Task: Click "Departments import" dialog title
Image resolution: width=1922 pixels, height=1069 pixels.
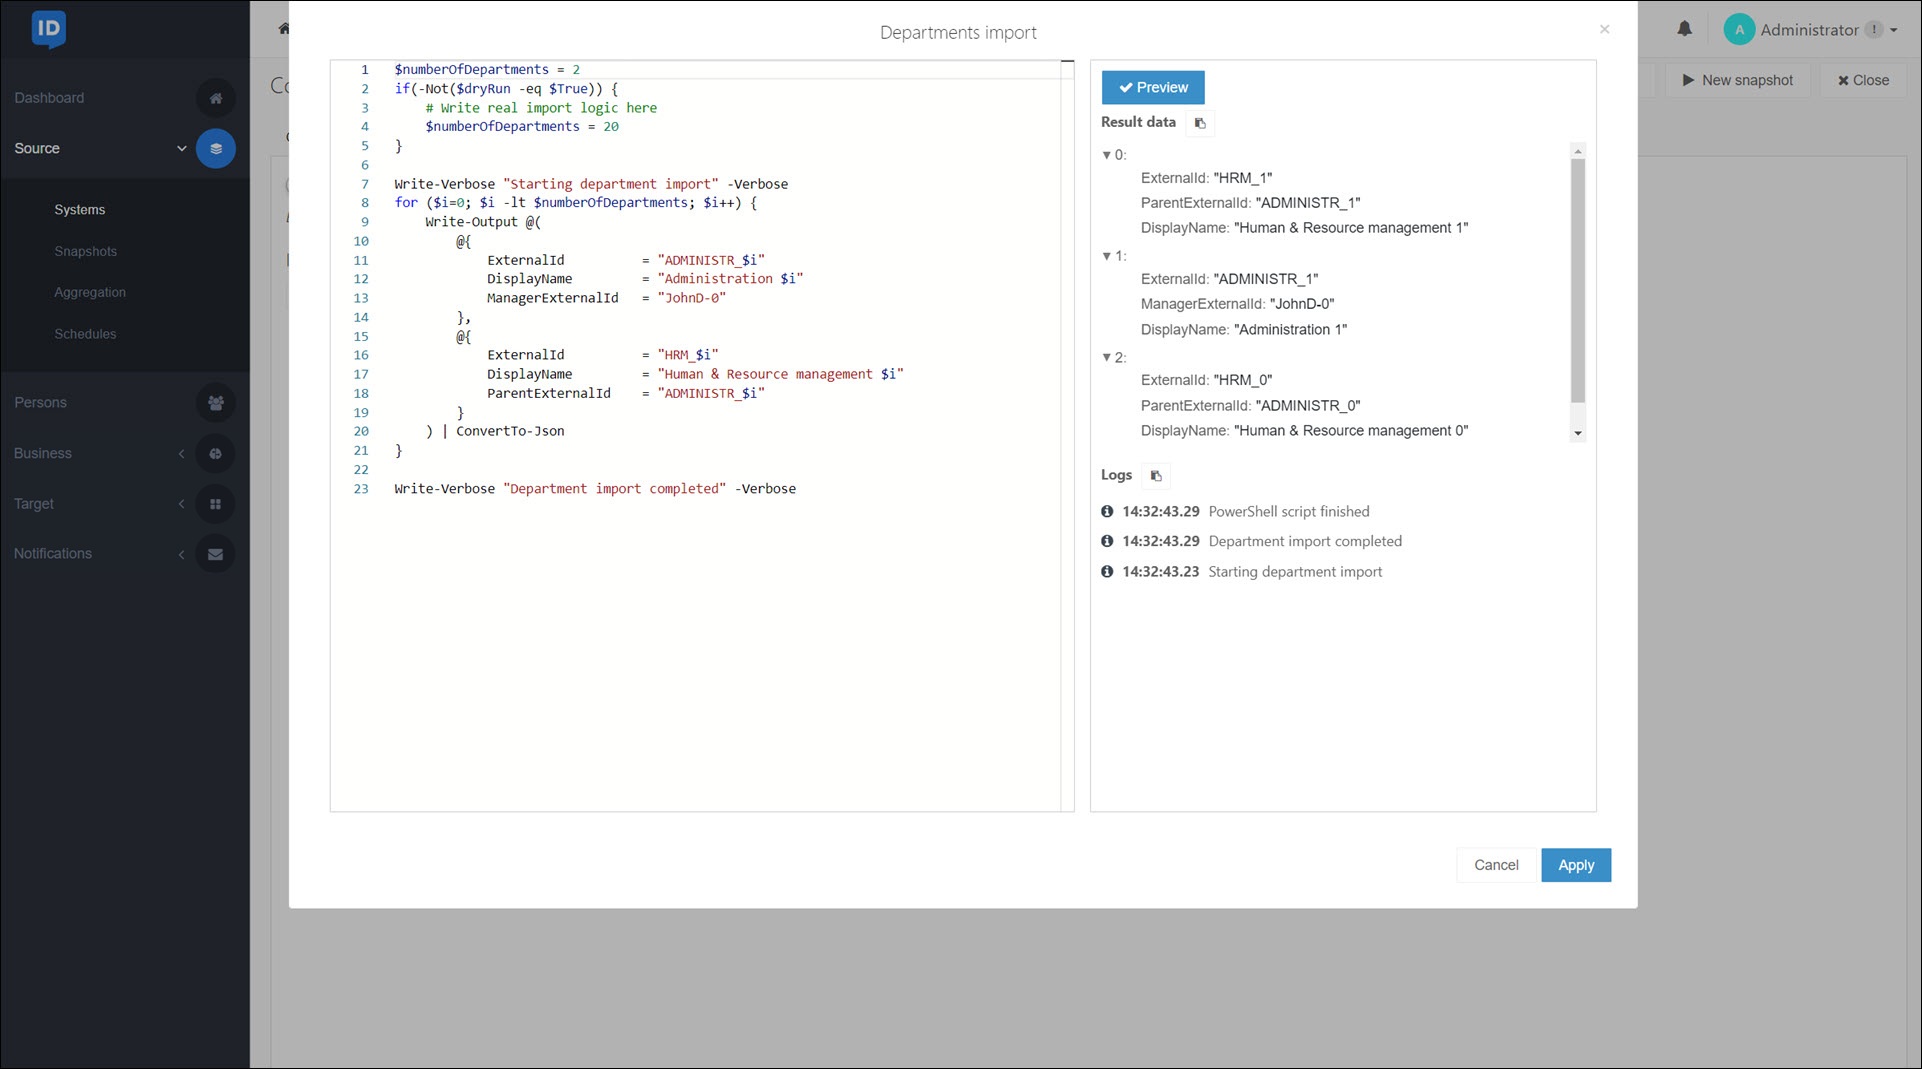Action: [958, 32]
